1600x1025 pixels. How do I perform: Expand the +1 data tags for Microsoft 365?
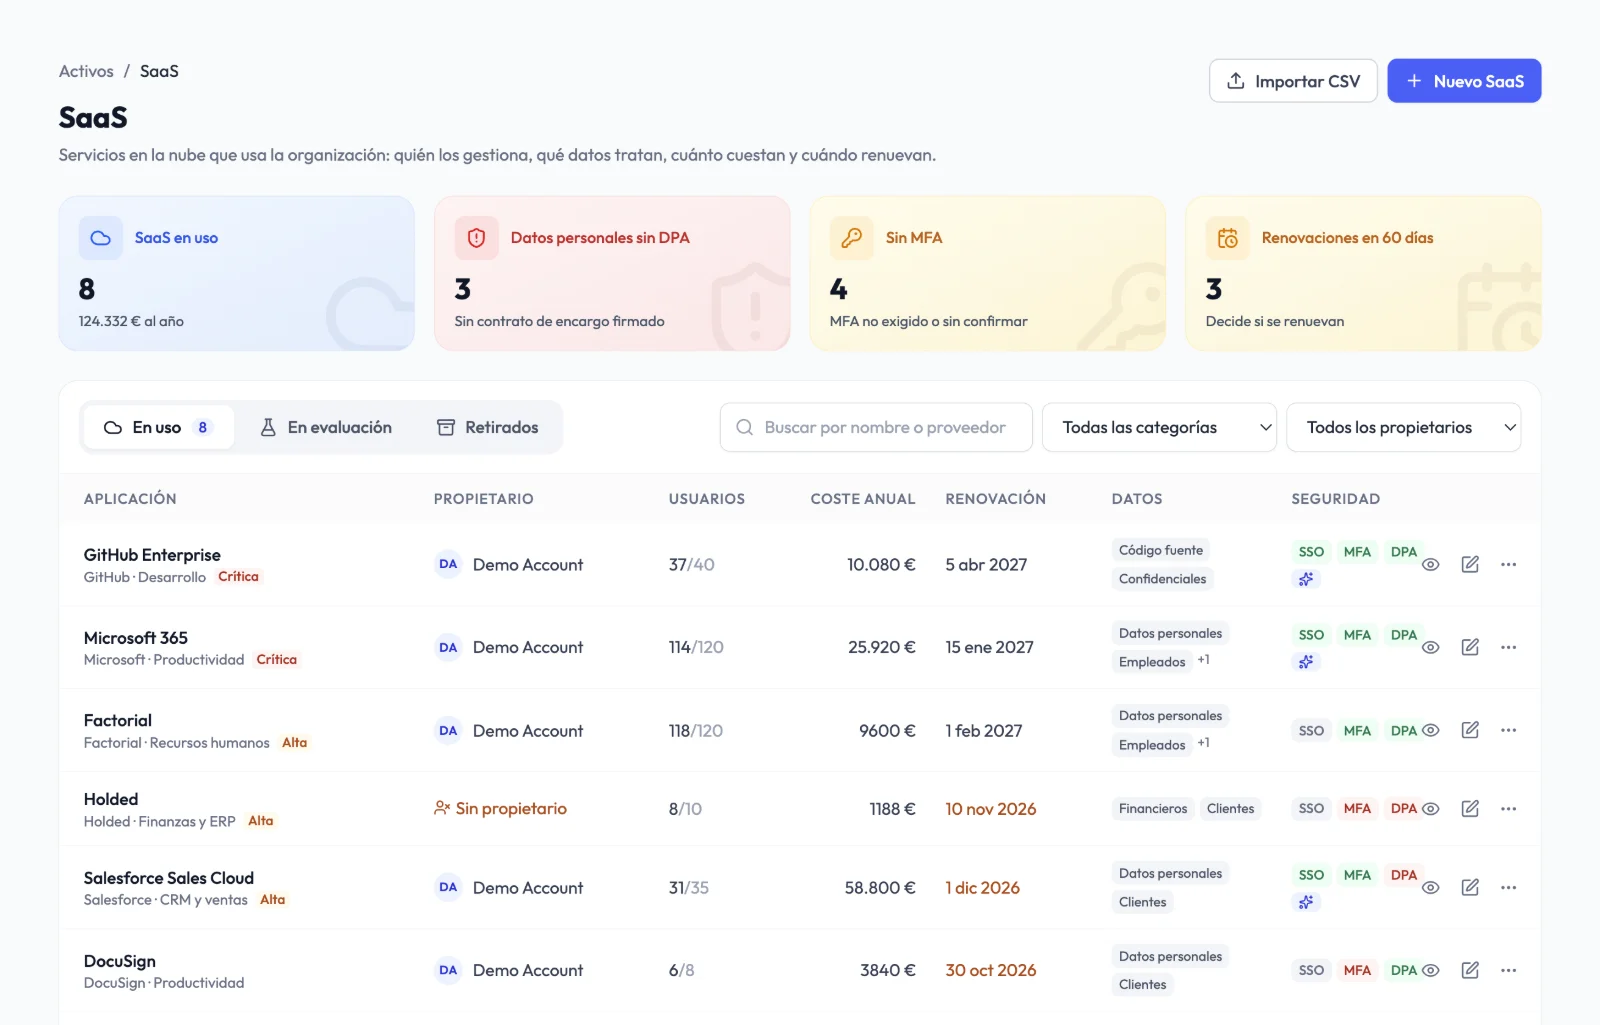tap(1204, 660)
